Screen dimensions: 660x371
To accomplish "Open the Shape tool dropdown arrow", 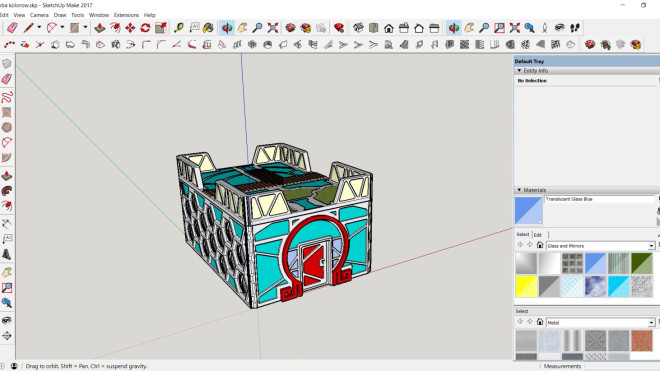I will [85, 27].
